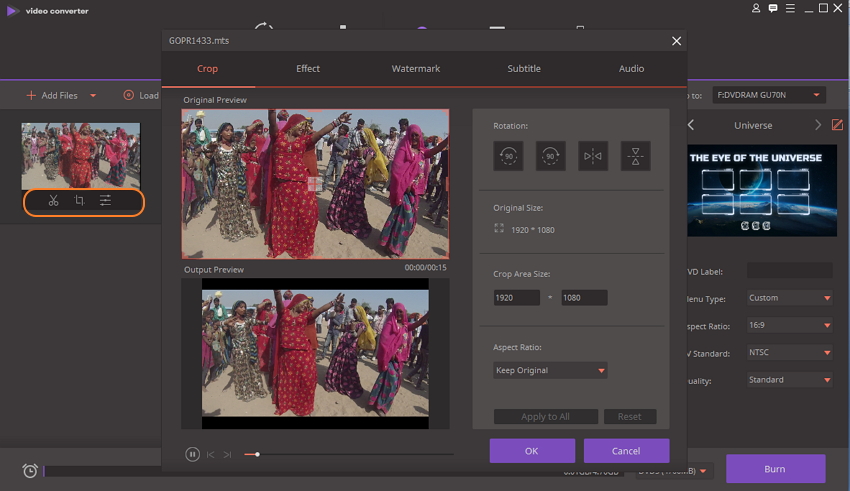Rotate video 90 degrees clockwise
This screenshot has width=850, height=491.
[551, 156]
